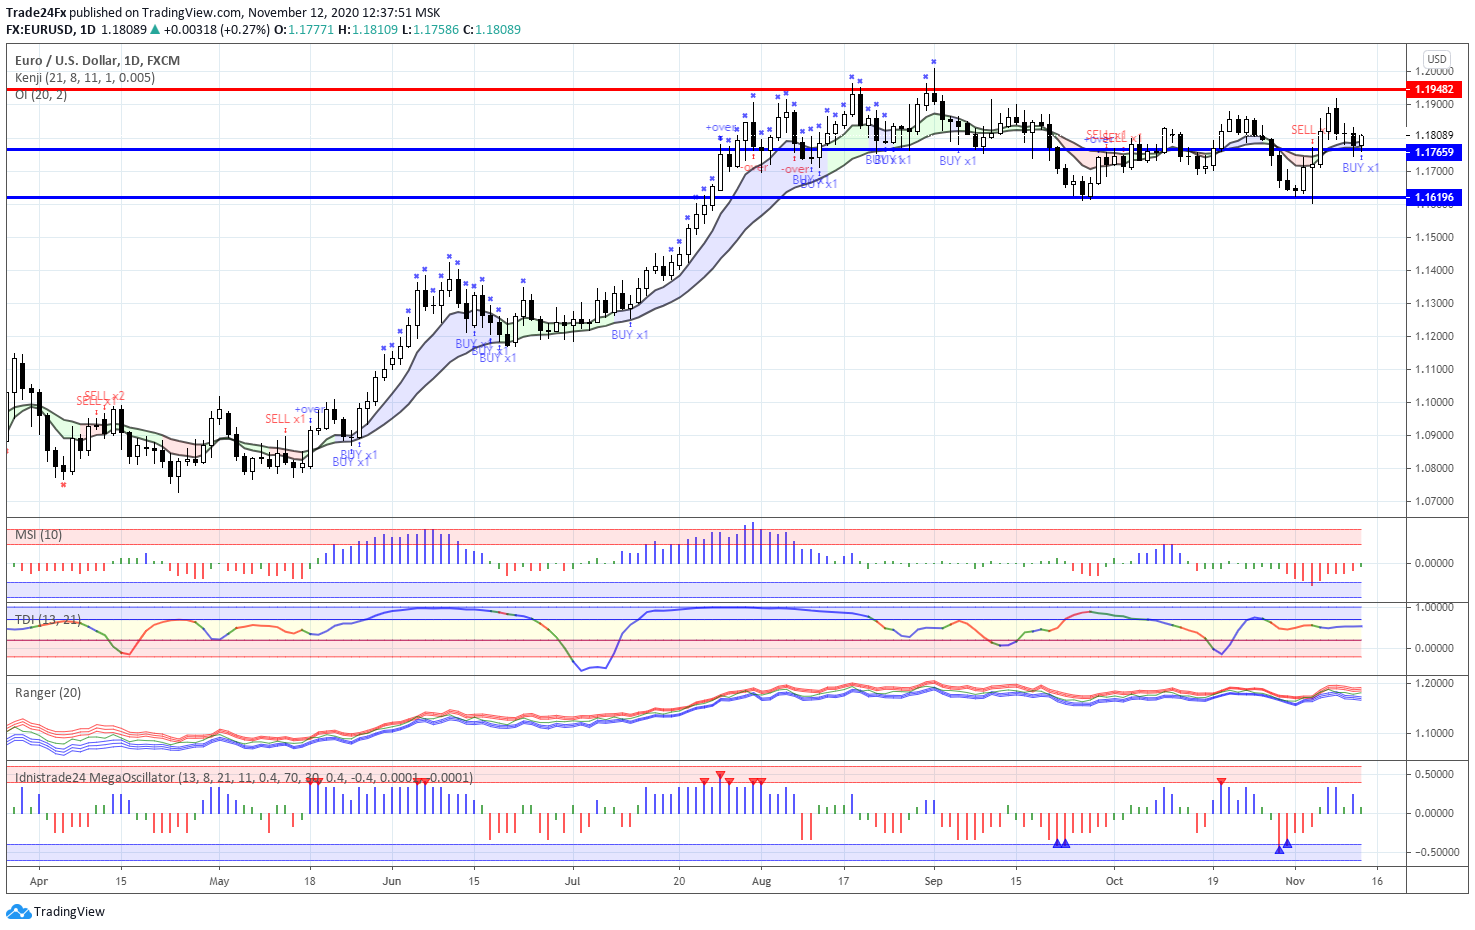
Task: Open the TradingView wordmark link at bottom
Action: pyautogui.click(x=69, y=912)
